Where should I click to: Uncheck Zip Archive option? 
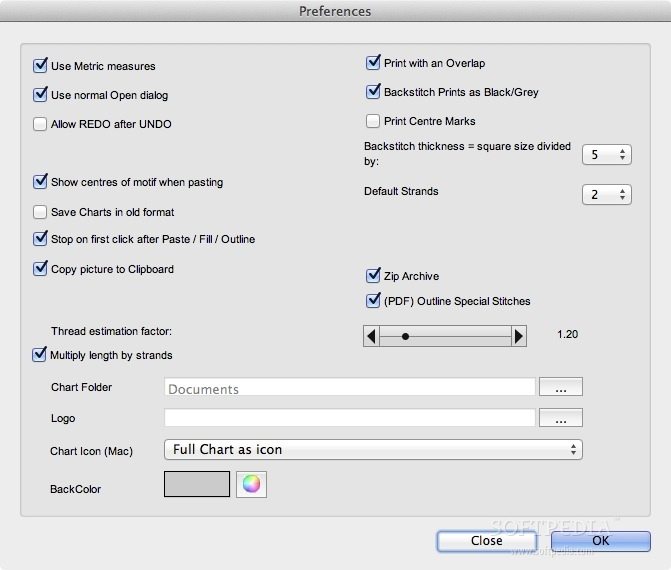373,276
